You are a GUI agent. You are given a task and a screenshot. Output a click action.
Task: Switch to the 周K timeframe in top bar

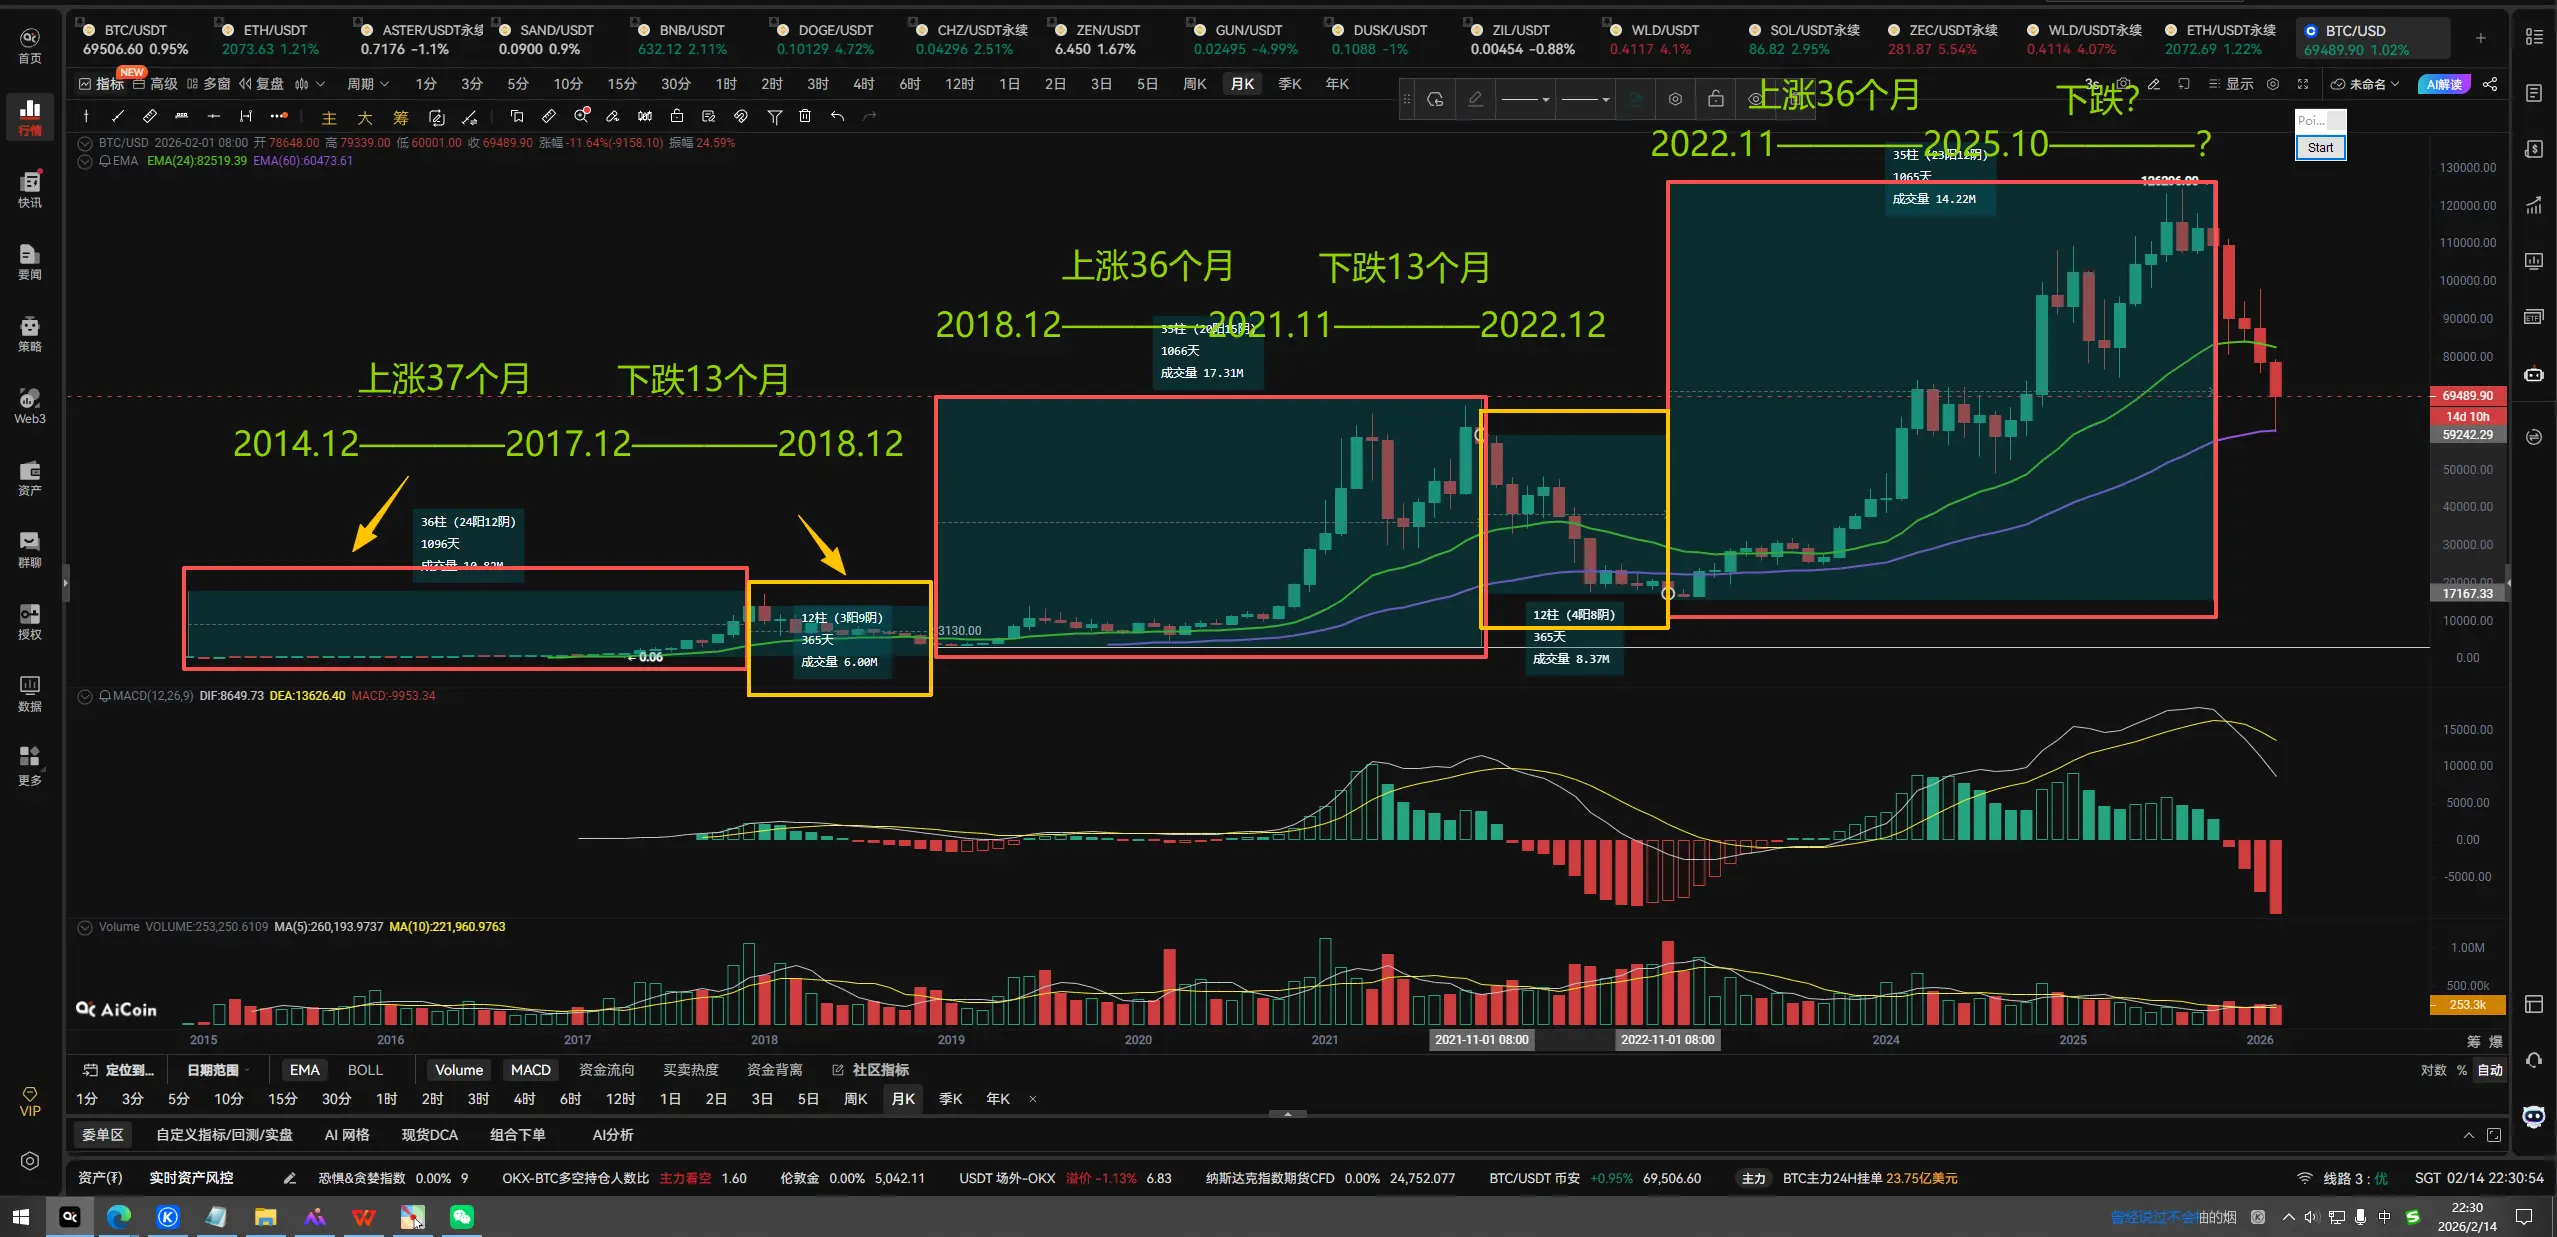pyautogui.click(x=1194, y=84)
